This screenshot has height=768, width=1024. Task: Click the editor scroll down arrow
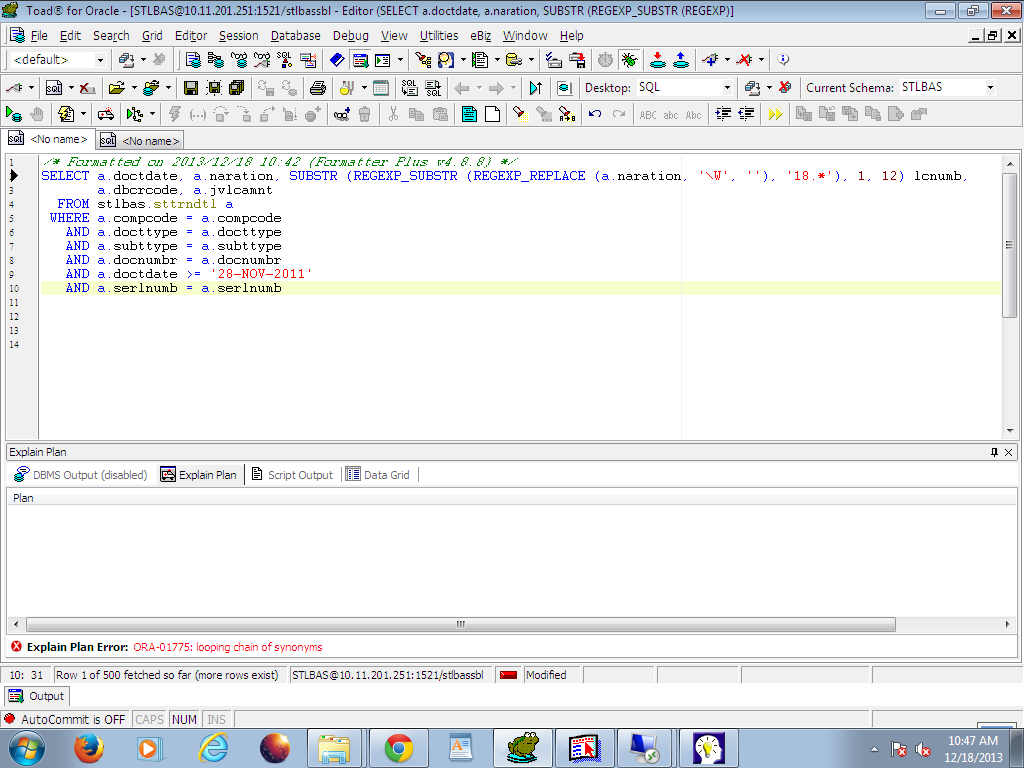pyautogui.click(x=1010, y=430)
